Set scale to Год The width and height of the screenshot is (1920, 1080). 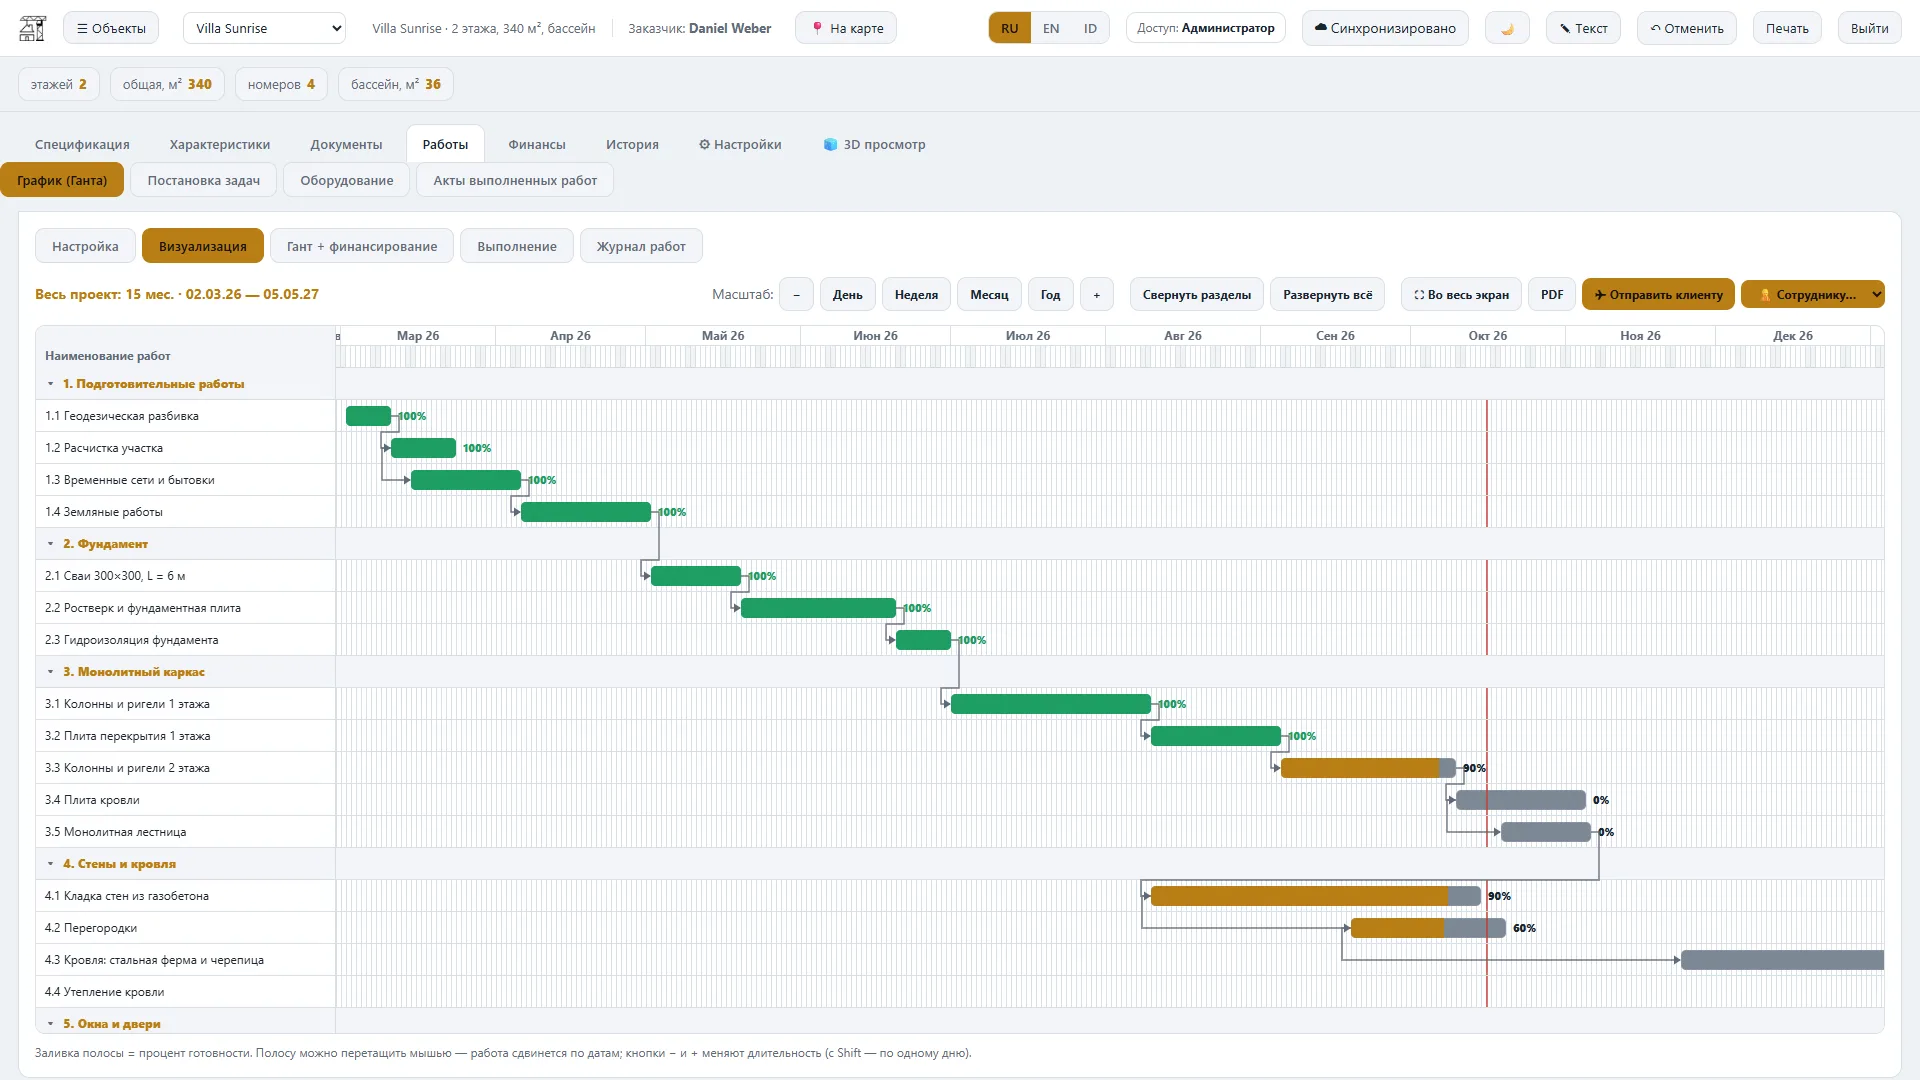1050,295
